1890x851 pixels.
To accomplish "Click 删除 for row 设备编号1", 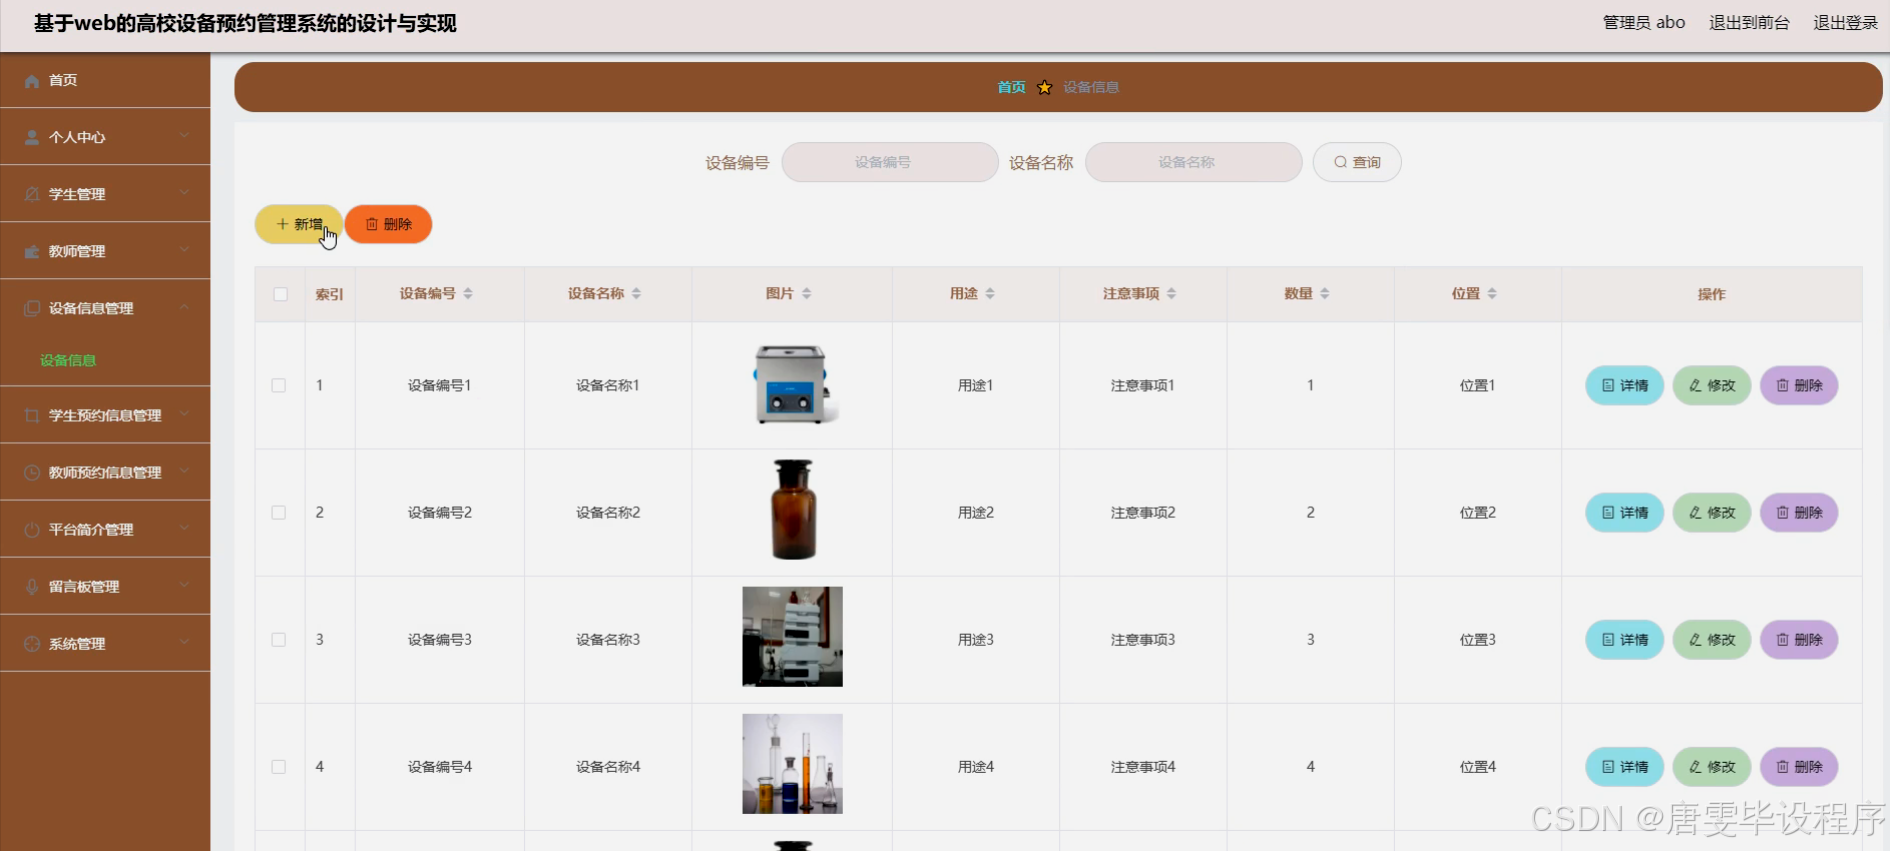I will click(x=1799, y=385).
